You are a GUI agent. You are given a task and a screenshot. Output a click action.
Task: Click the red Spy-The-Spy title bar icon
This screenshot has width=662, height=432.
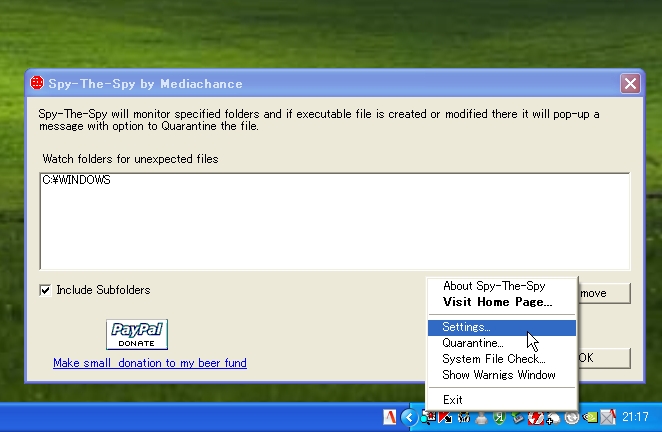pos(37,83)
